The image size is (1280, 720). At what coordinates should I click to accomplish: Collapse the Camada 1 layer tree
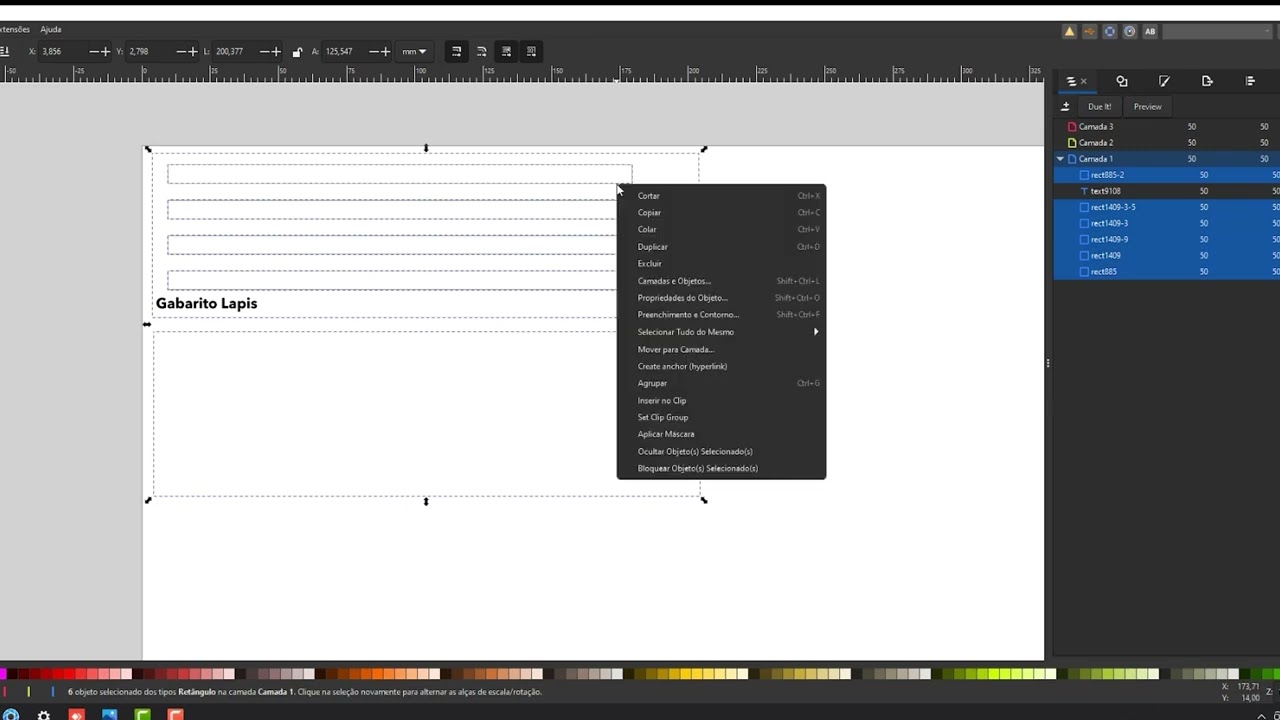[x=1060, y=159]
